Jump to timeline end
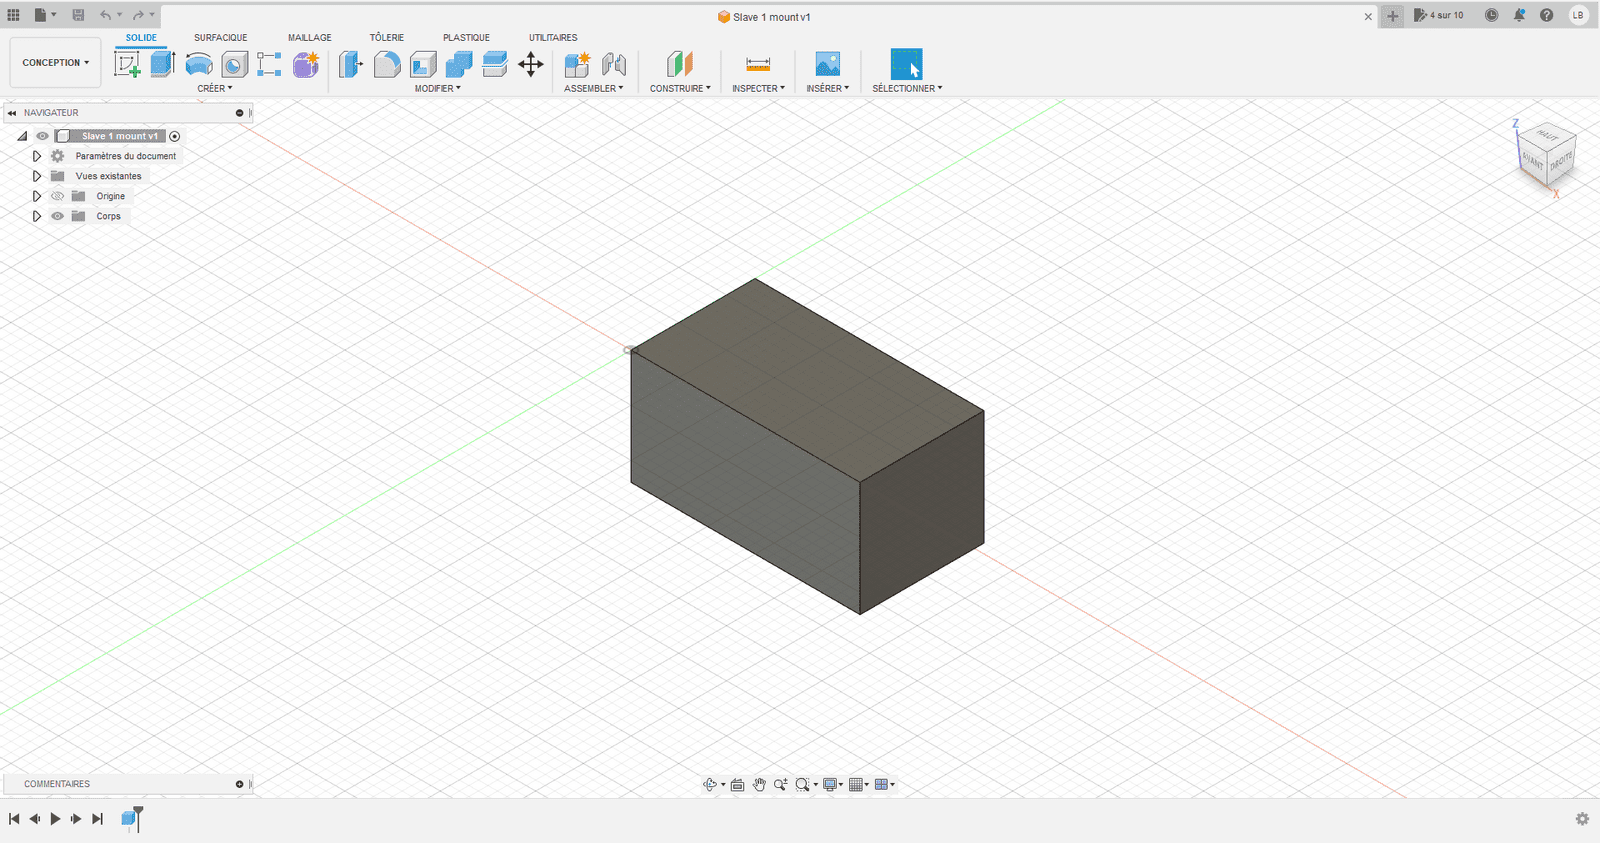The image size is (1600, 843). pyautogui.click(x=97, y=819)
